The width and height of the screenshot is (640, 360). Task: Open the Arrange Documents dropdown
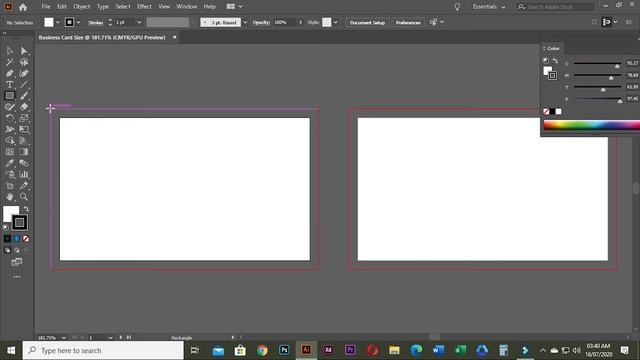[x=235, y=7]
